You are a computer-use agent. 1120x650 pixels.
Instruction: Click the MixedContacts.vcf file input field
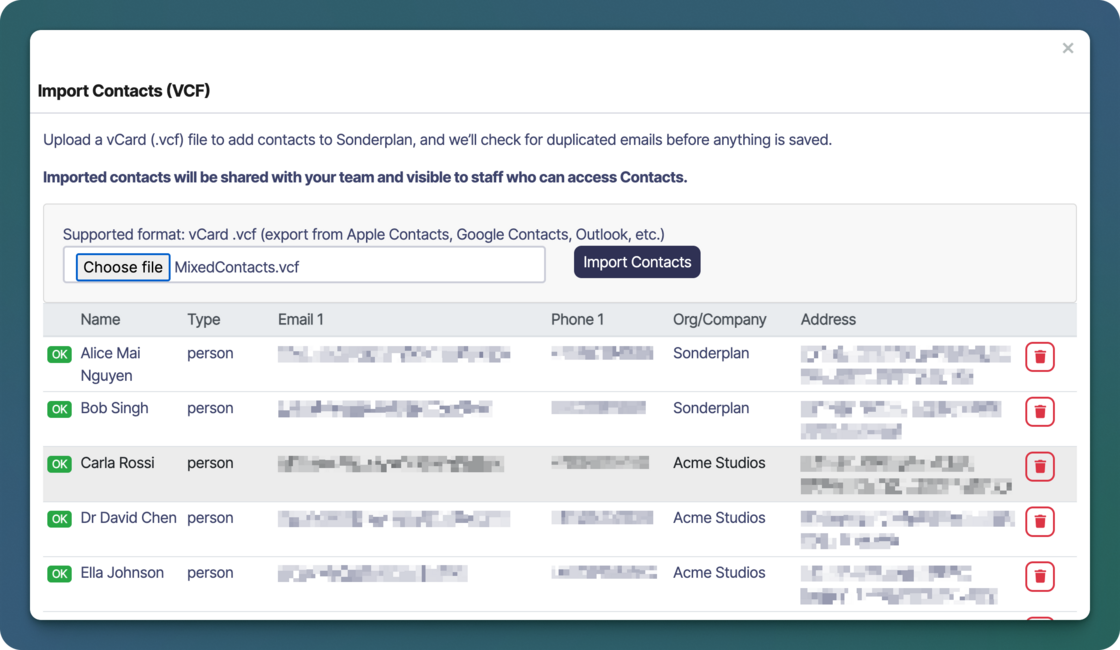click(x=350, y=265)
